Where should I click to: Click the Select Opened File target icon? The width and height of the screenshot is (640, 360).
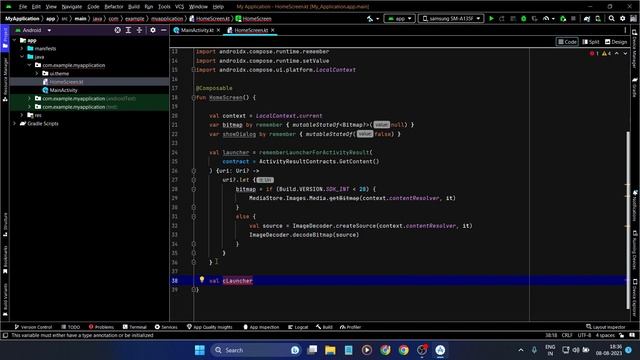coord(118,30)
